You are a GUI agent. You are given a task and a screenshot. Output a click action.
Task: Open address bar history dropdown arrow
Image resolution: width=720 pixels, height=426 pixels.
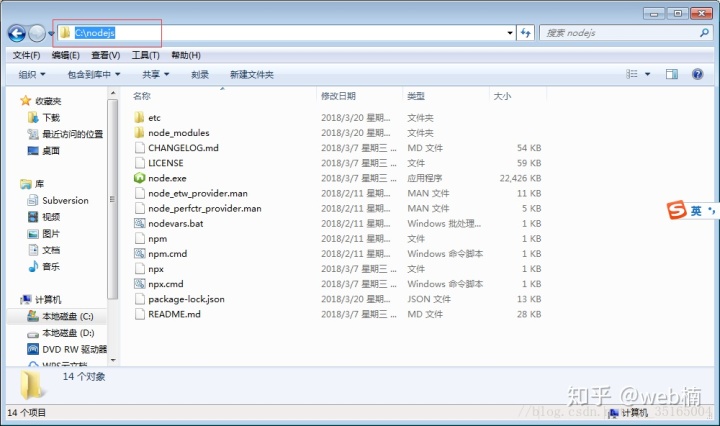point(510,33)
